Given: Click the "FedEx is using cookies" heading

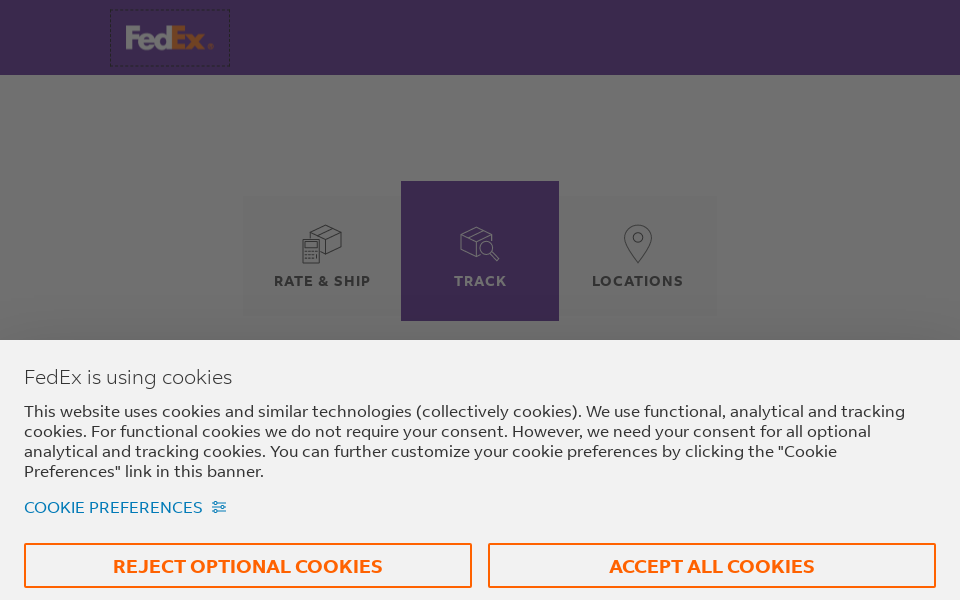Looking at the screenshot, I should (128, 378).
